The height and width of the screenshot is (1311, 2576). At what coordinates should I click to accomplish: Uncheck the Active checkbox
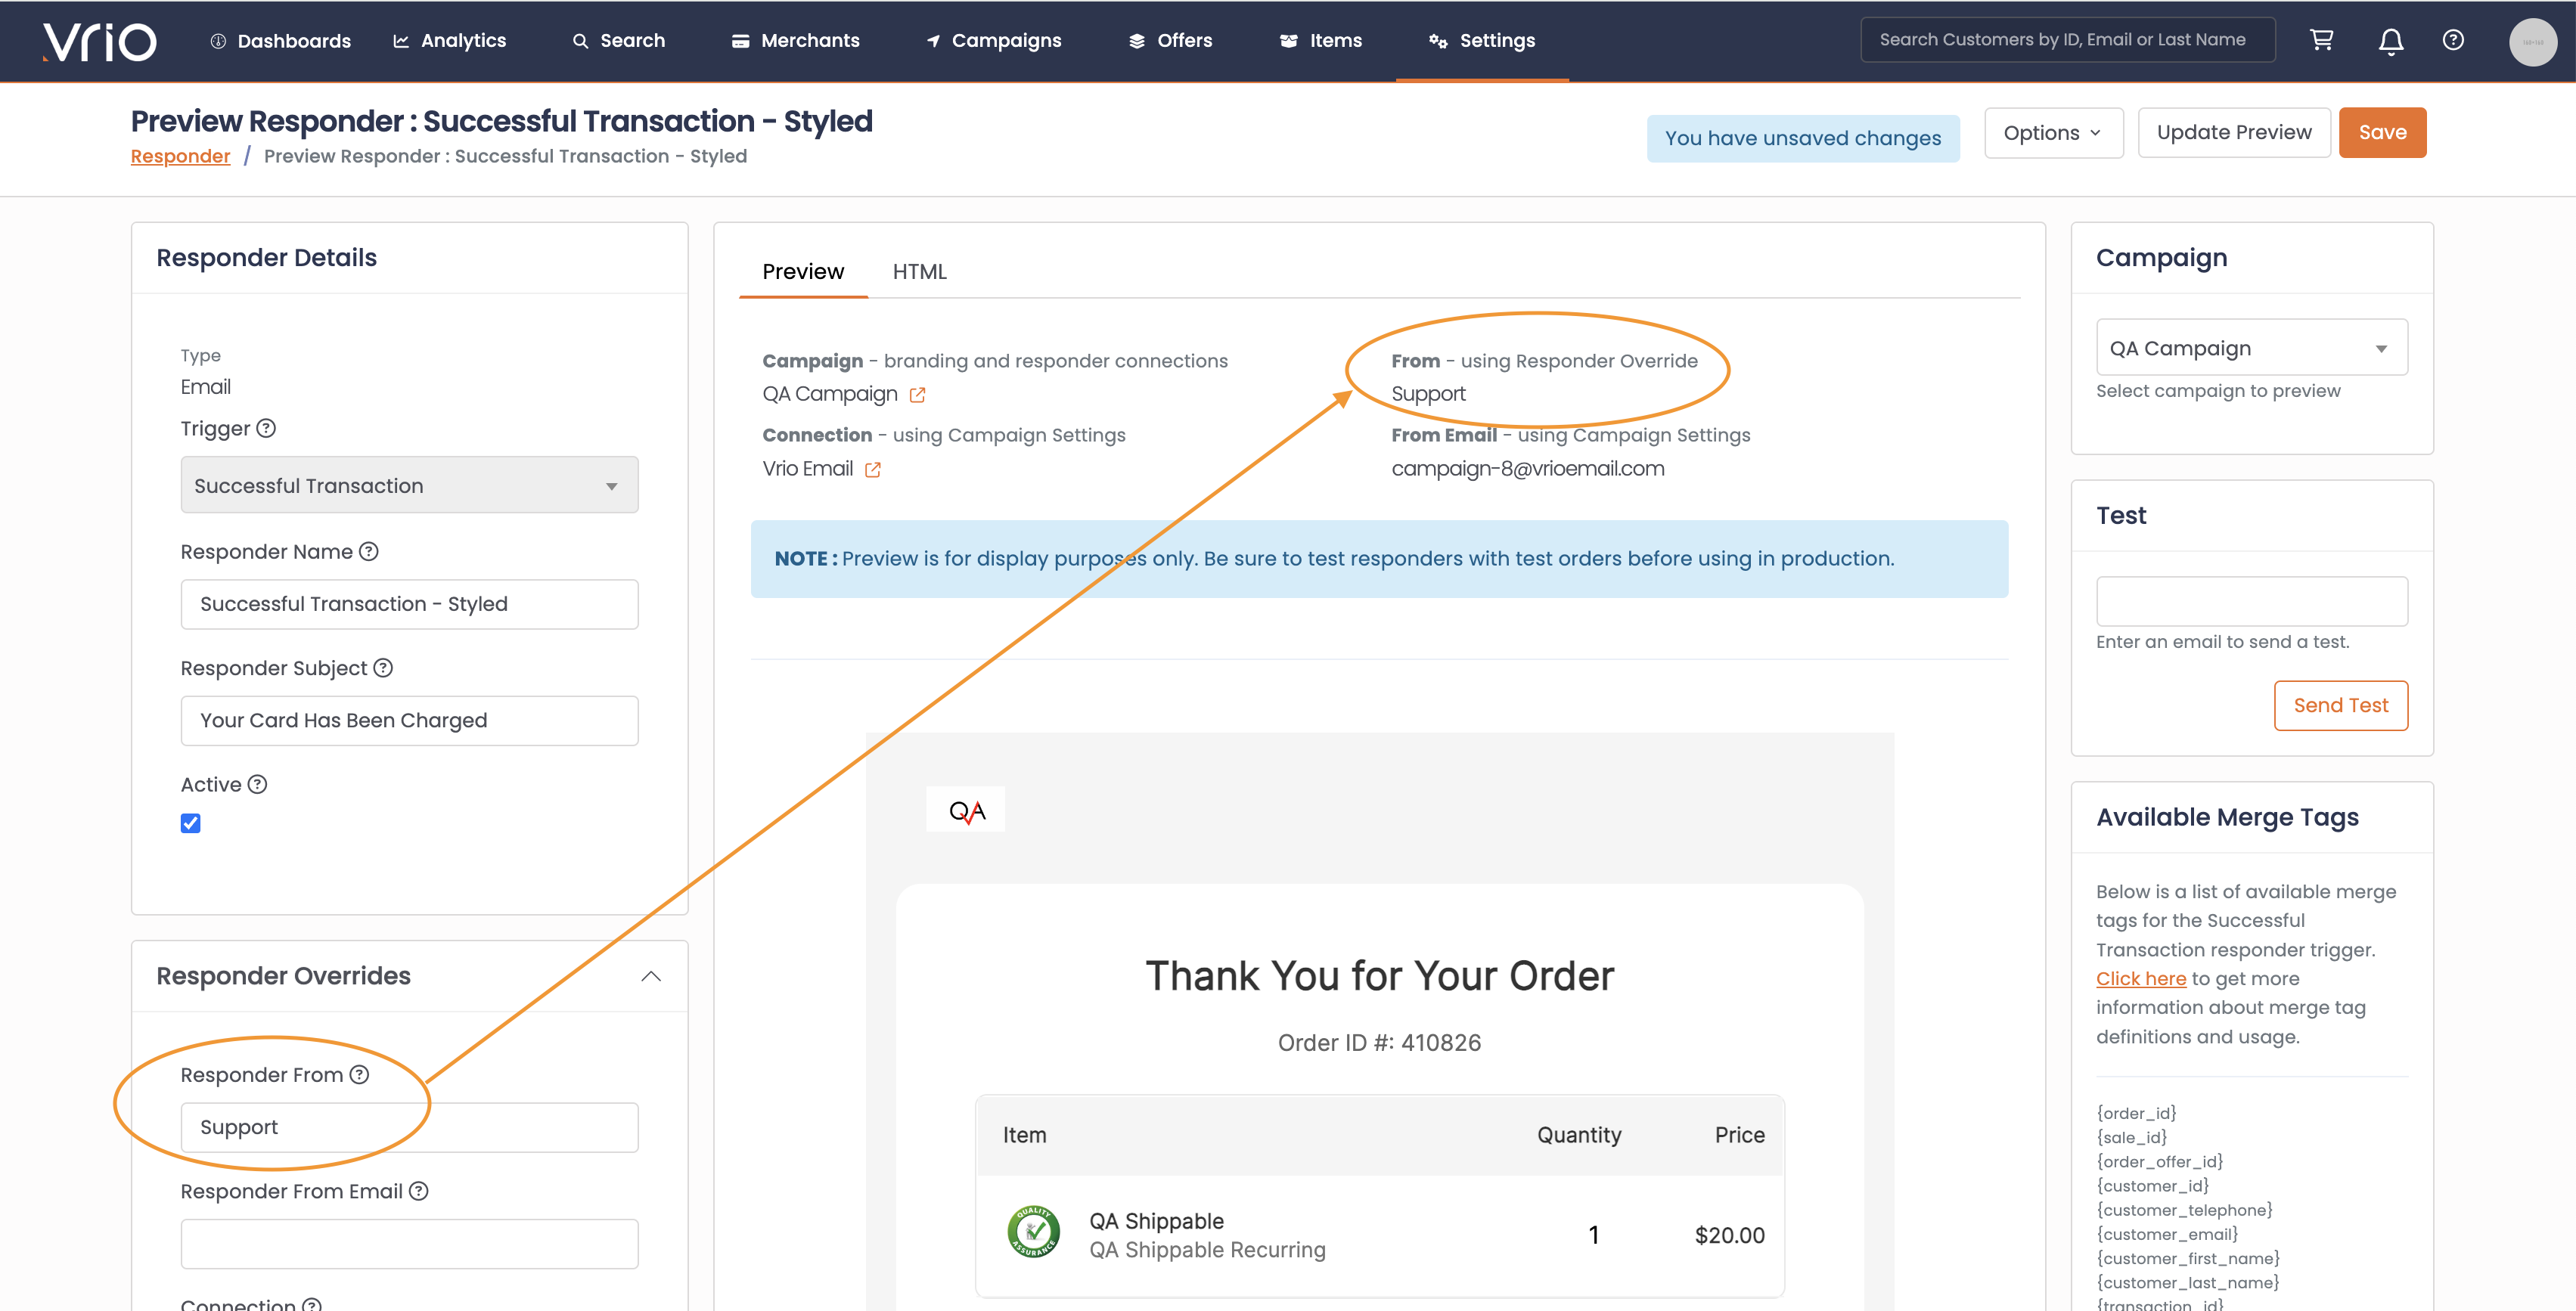(x=190, y=823)
